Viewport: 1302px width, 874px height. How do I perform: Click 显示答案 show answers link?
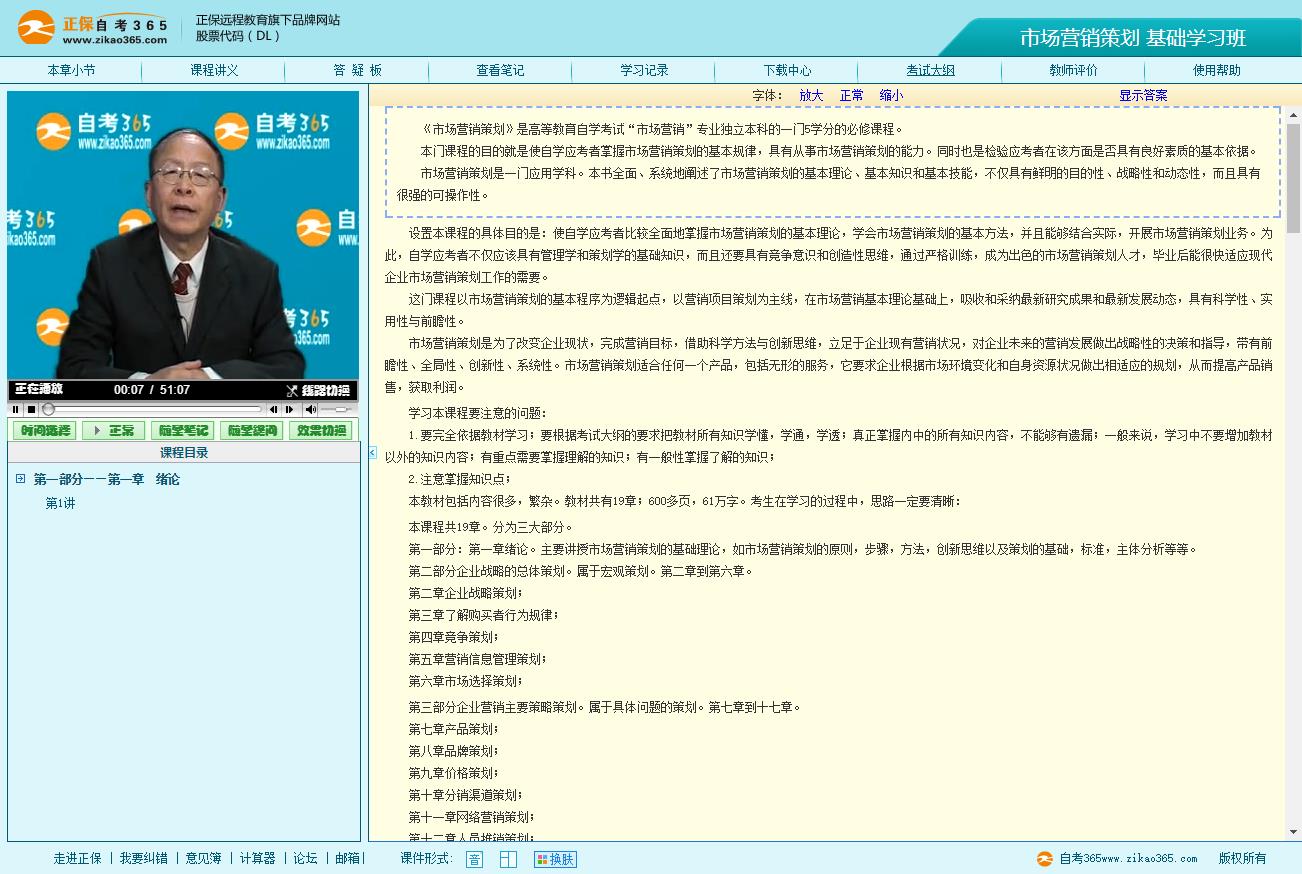click(1143, 96)
